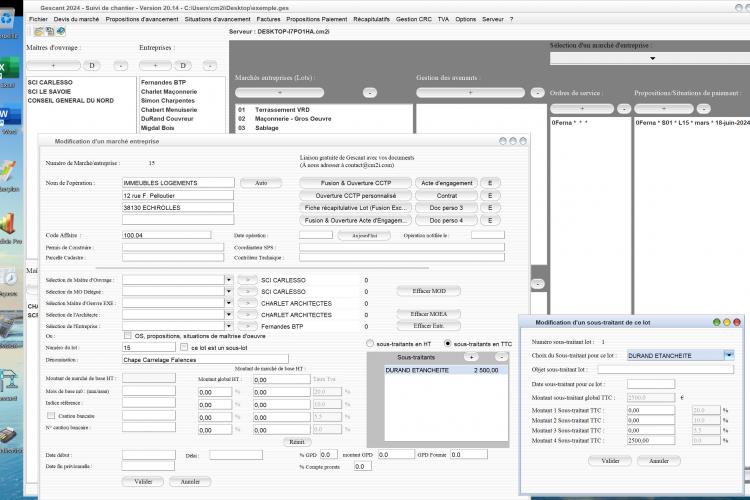Add a Proposition/Situation de paiement
This screenshot has height=500, width=750.
(x=664, y=109)
